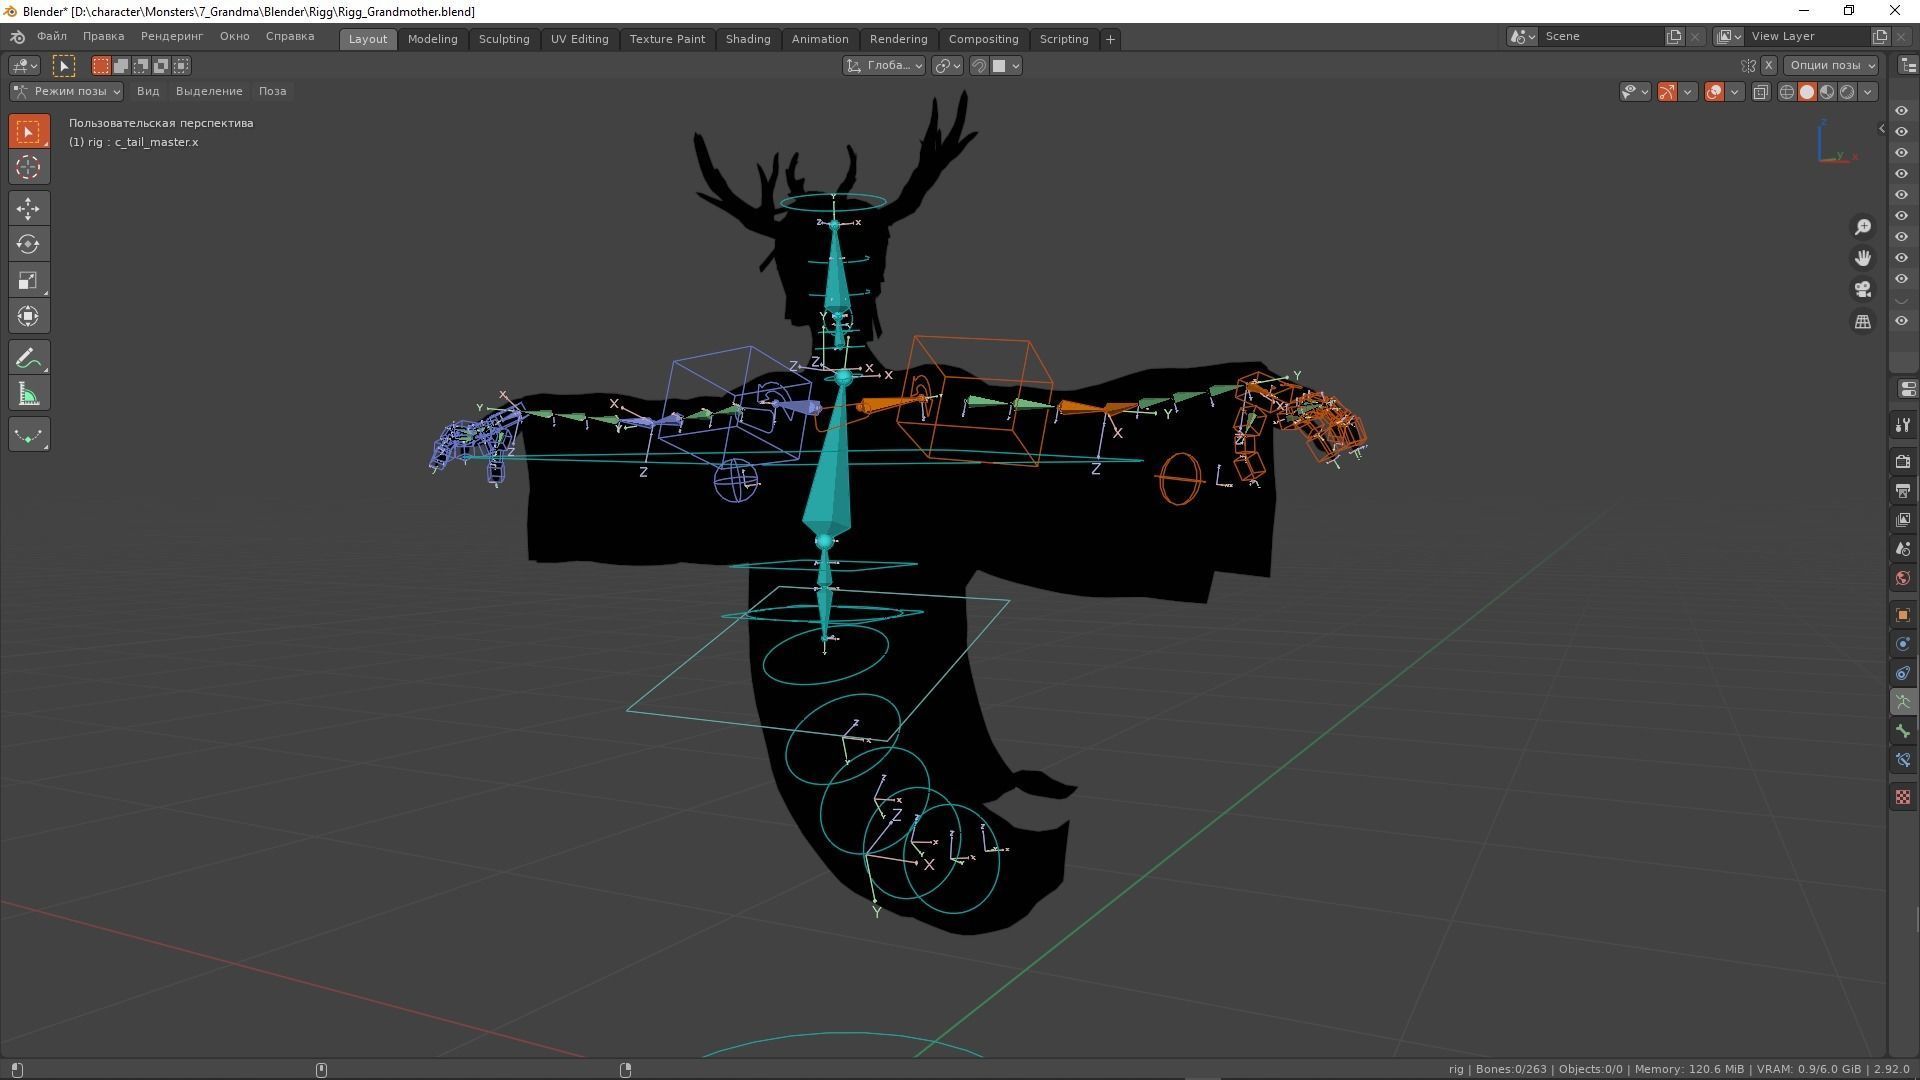Open the Рендеринг menu
Viewport: 1920px width, 1080px height.
point(171,36)
